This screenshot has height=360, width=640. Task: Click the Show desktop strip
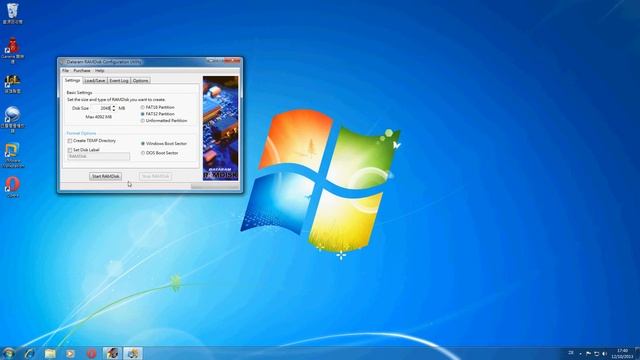pyautogui.click(x=637, y=353)
